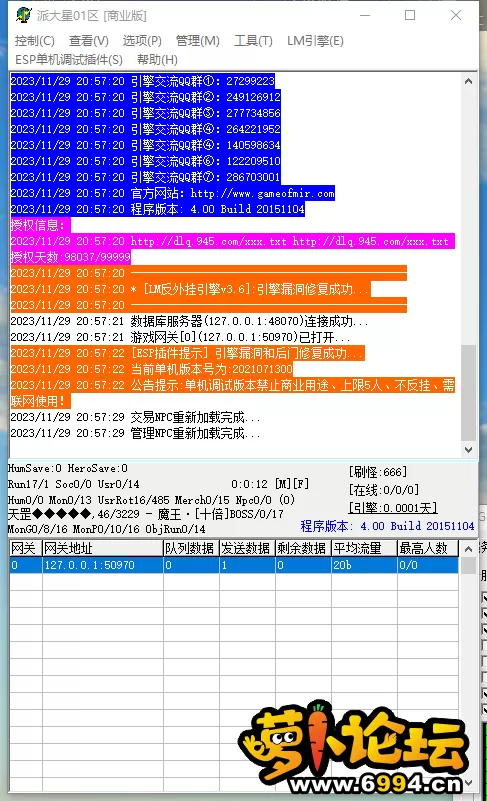Open the ESP单机调试插件(S) menu
This screenshot has height=801, width=487.
coord(69,60)
